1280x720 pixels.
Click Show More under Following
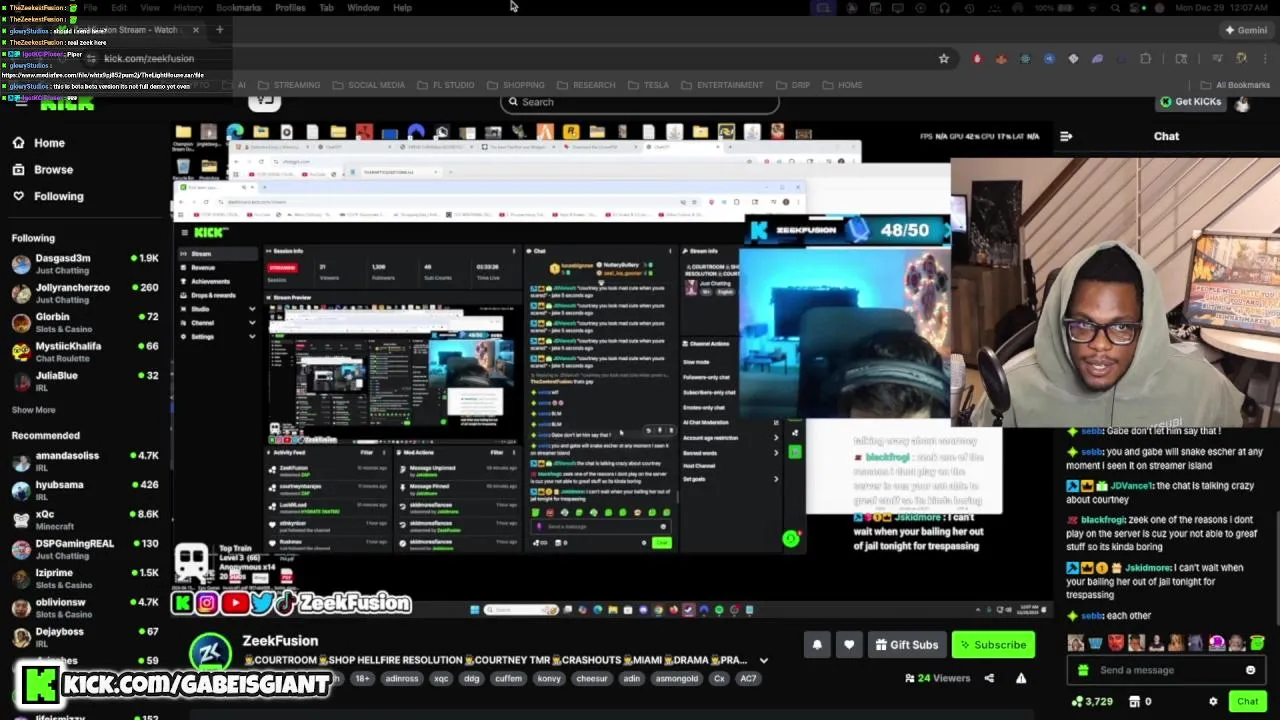click(x=33, y=410)
